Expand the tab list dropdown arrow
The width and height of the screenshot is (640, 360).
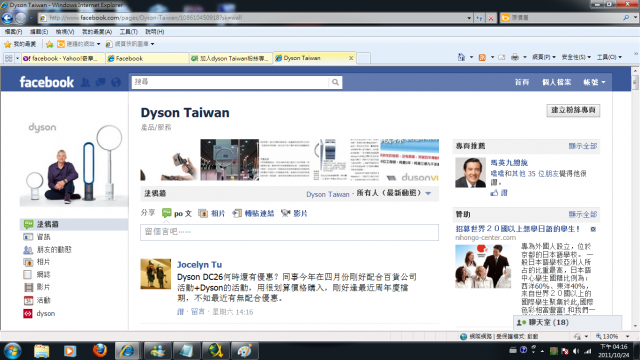17,58
